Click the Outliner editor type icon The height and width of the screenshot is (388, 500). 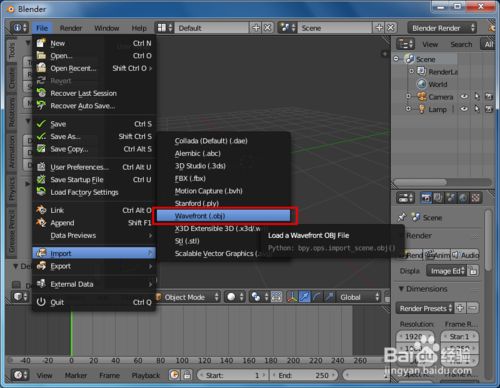405,44
